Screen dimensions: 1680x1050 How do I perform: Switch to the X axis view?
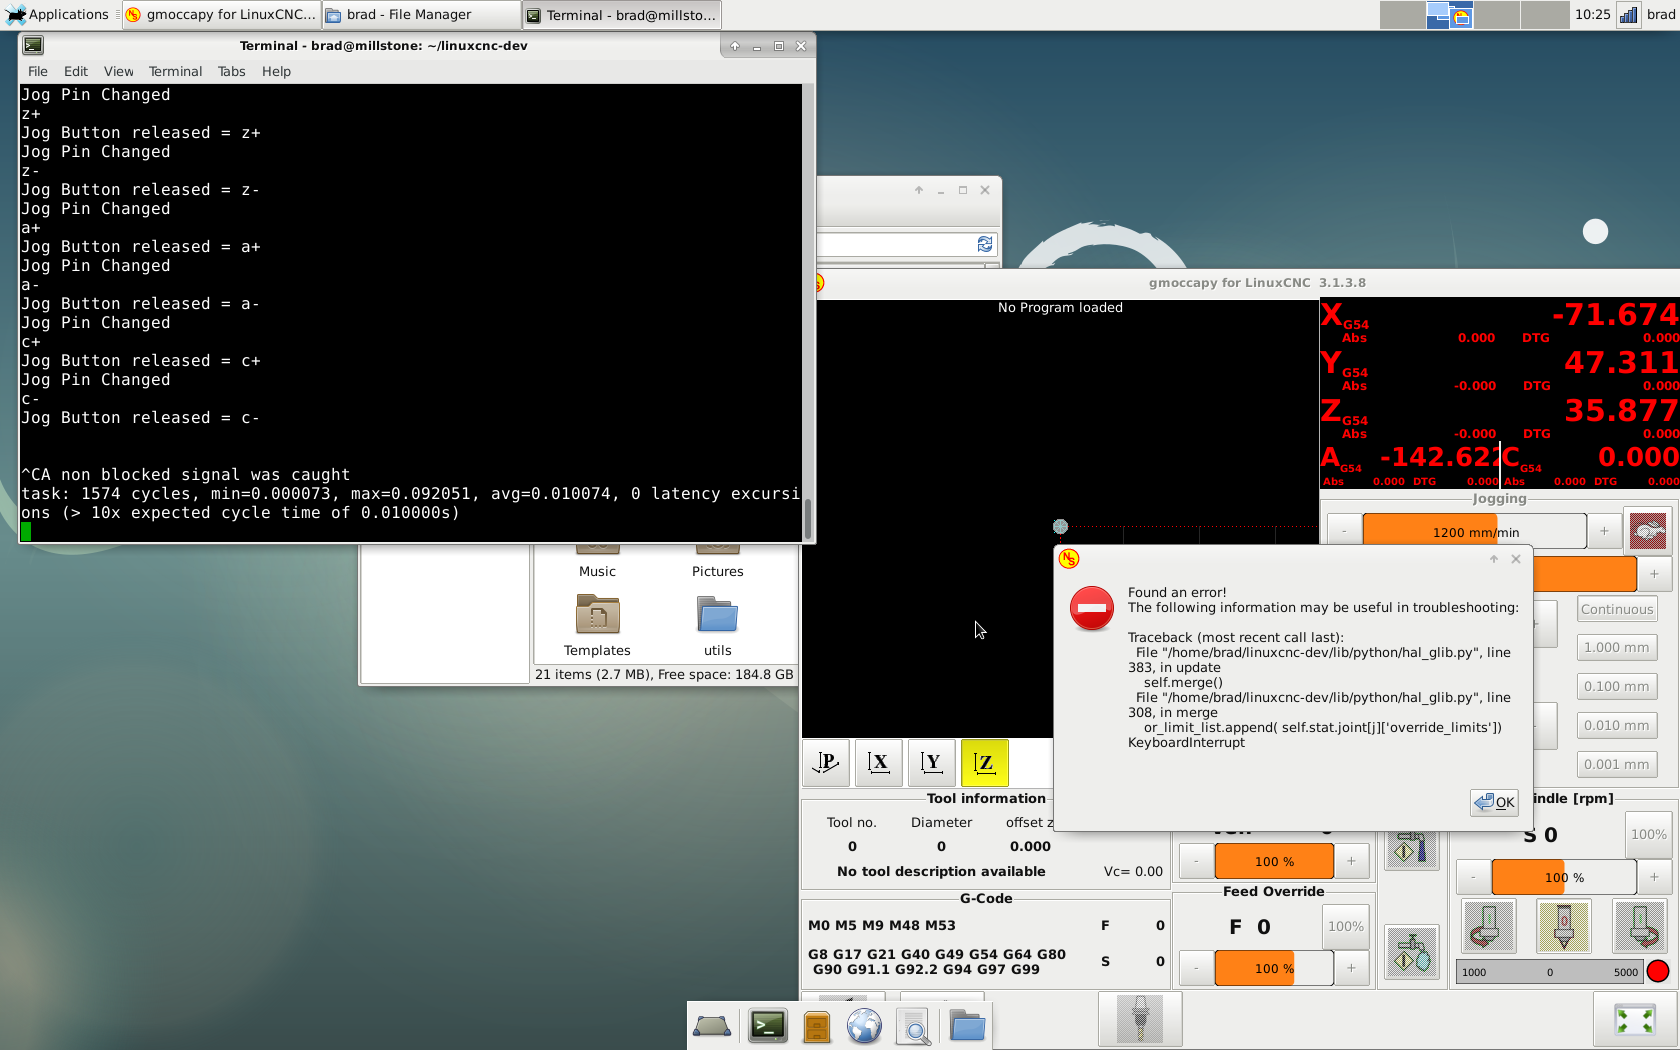point(879,763)
